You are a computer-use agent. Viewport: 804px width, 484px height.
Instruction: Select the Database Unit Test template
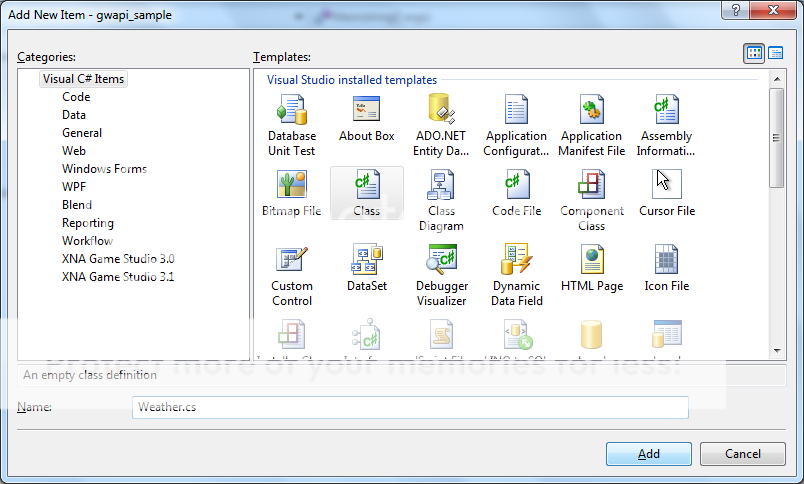point(292,125)
